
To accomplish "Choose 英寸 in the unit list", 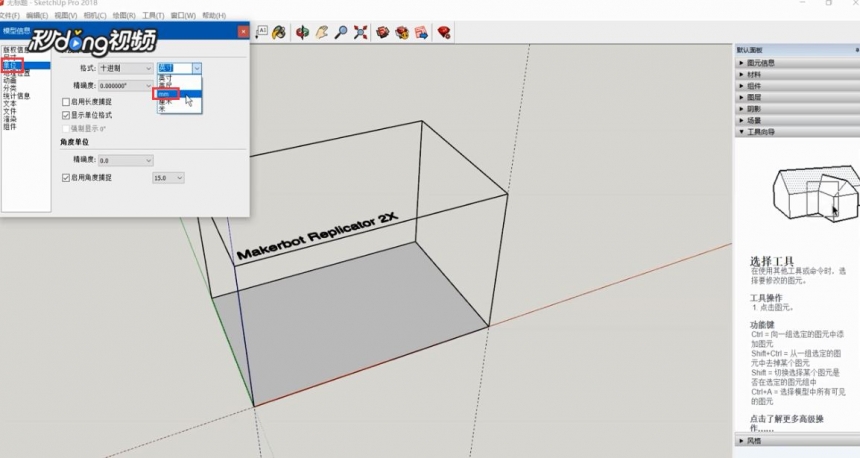I will click(179, 78).
